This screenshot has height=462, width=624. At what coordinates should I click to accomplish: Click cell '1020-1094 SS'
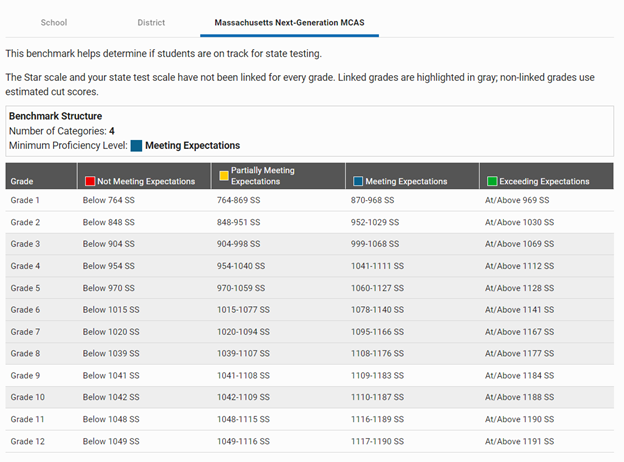[243, 332]
